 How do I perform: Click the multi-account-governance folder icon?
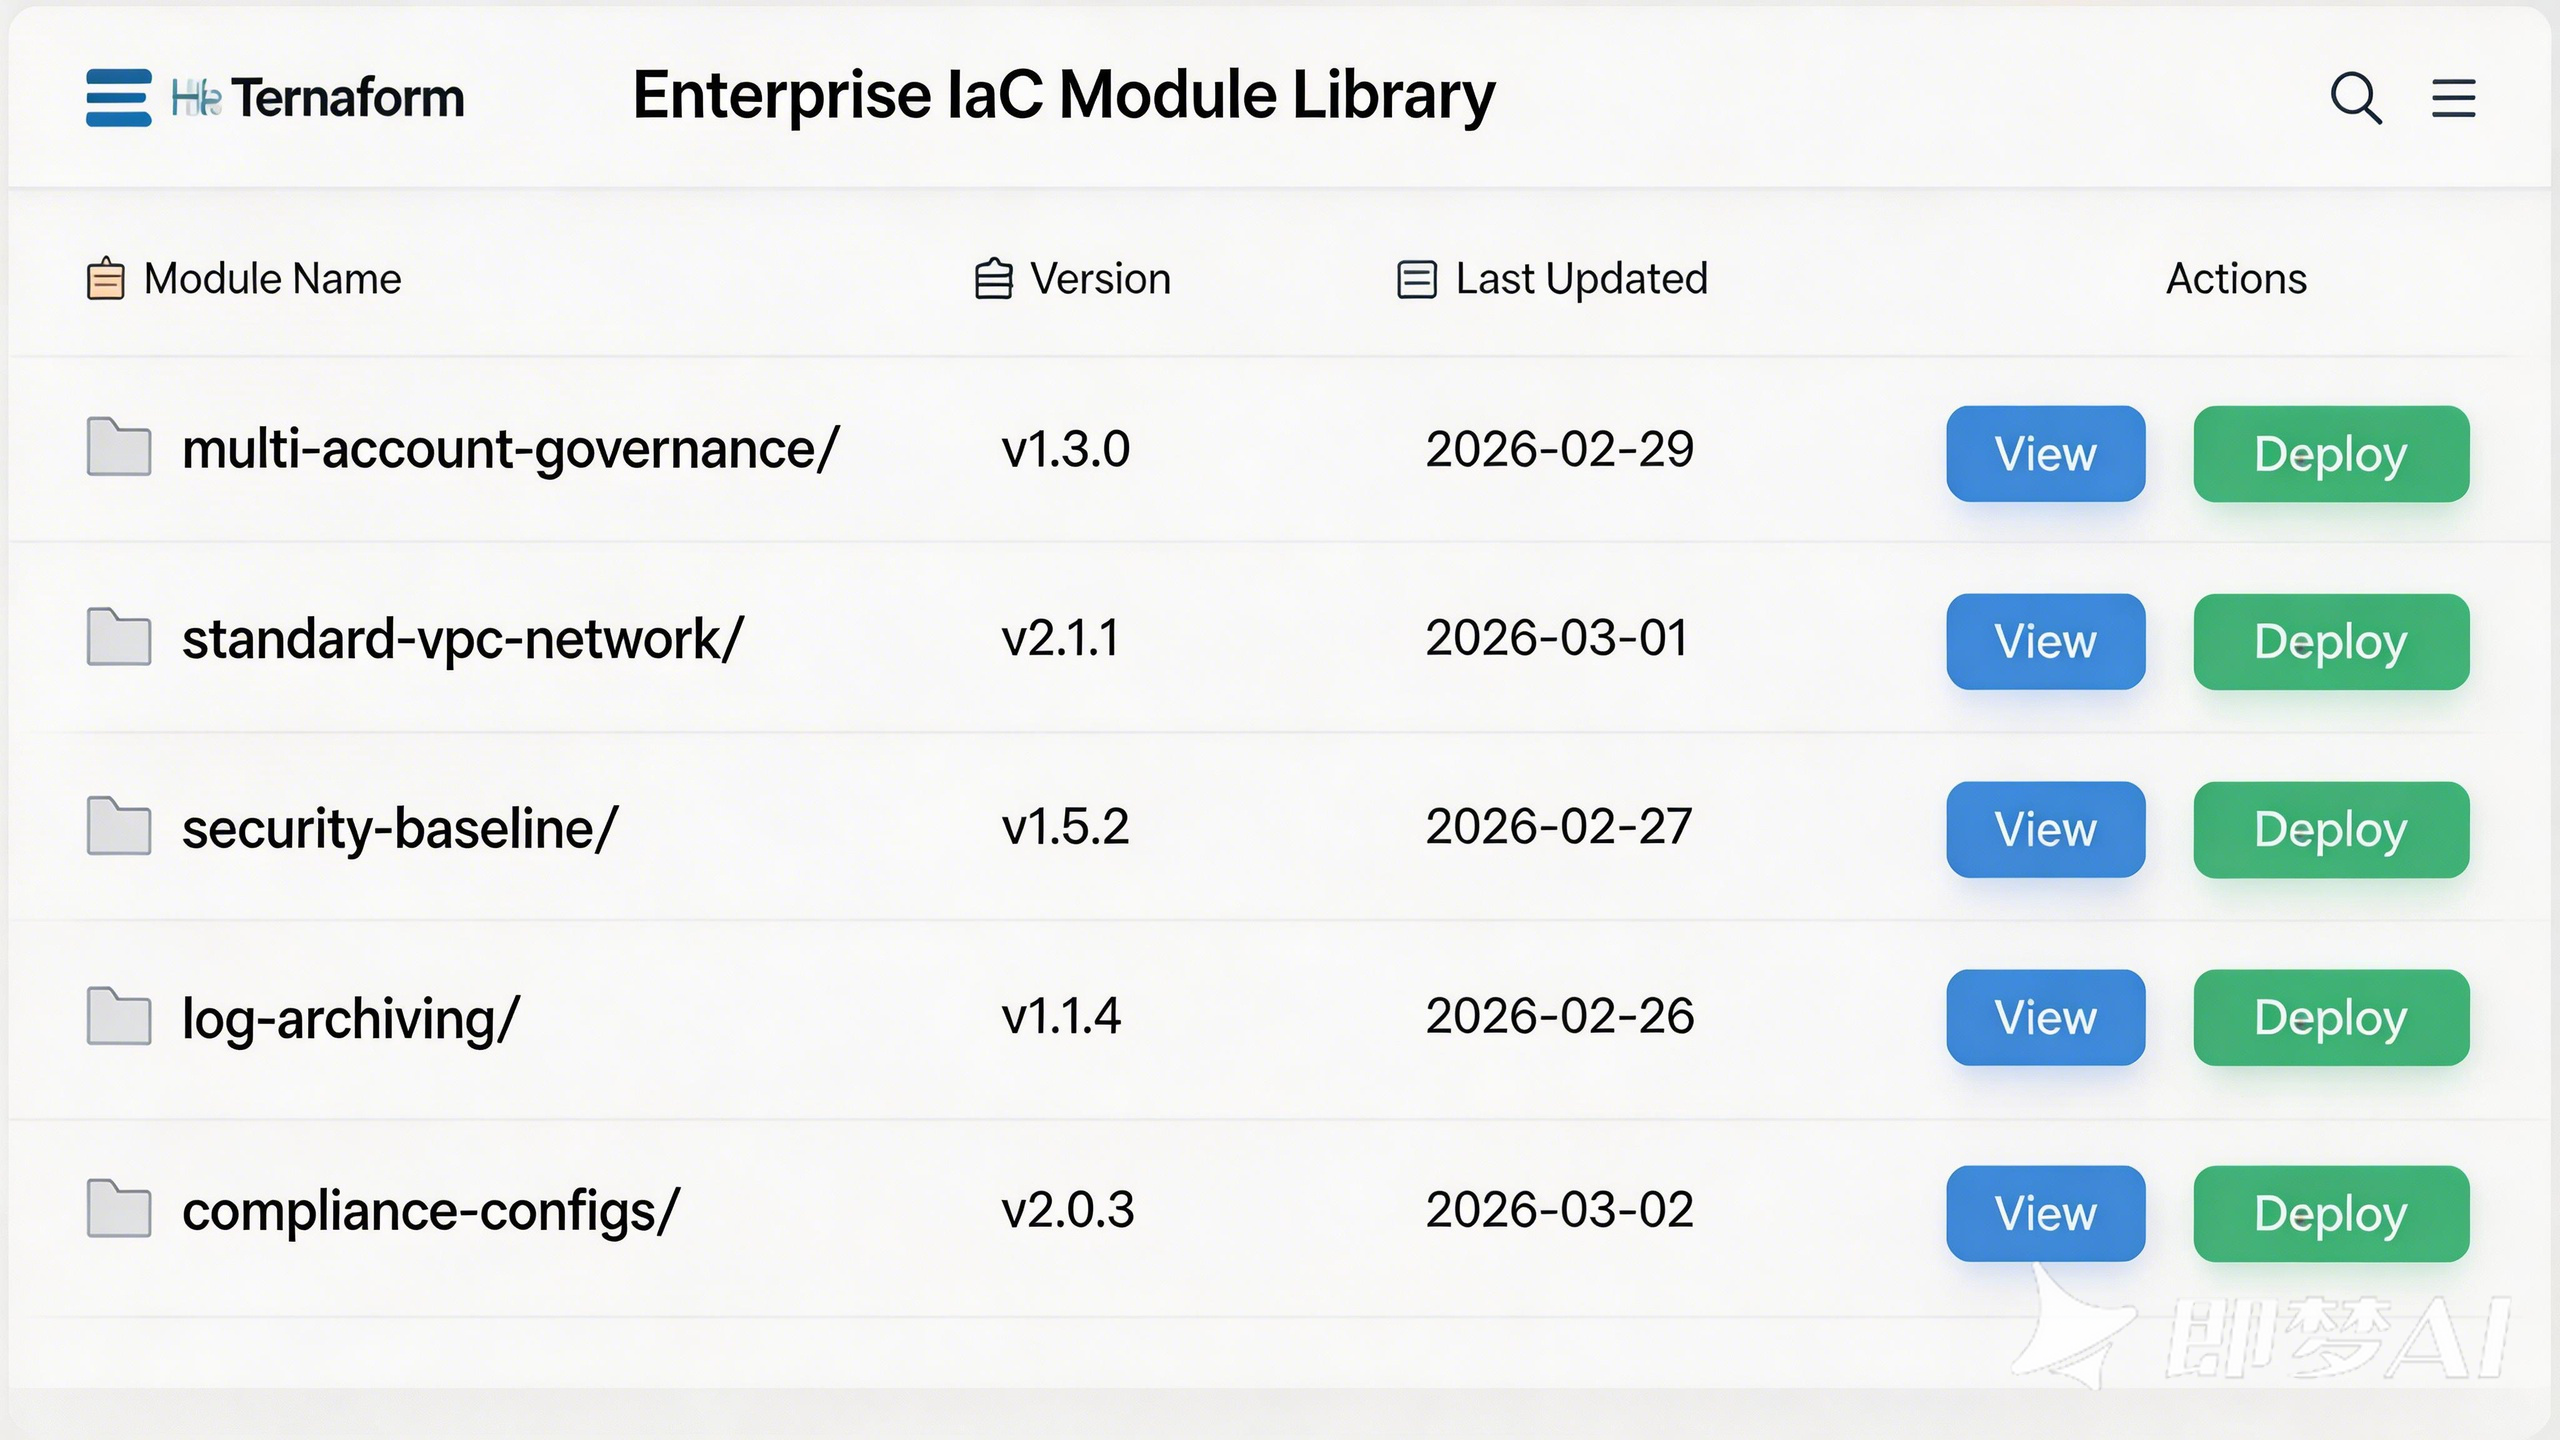tap(119, 447)
